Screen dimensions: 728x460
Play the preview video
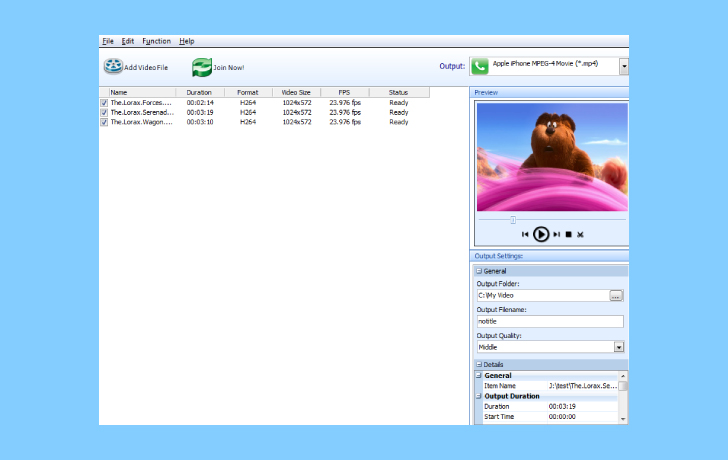540,234
